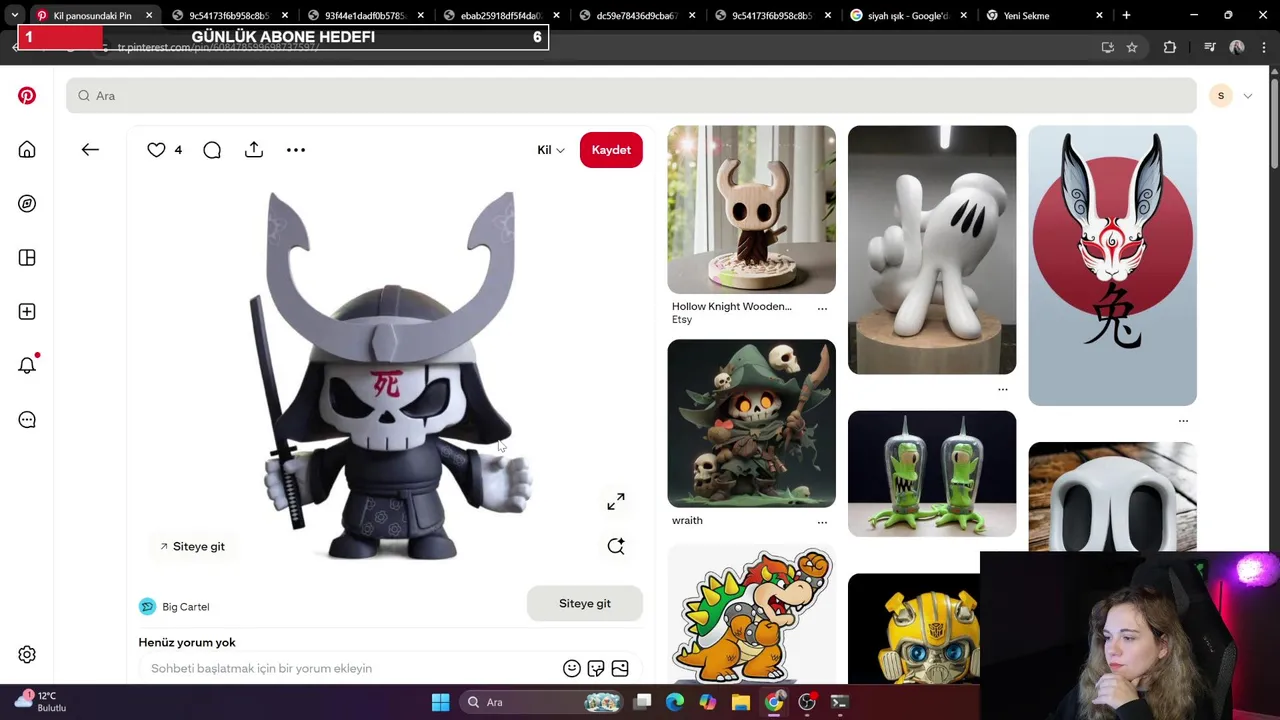Open more options on Hollow Knight pin

822,309
